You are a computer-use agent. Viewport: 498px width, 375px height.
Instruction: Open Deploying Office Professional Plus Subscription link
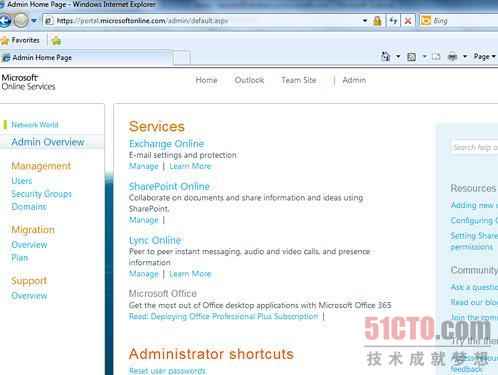[x=223, y=316]
